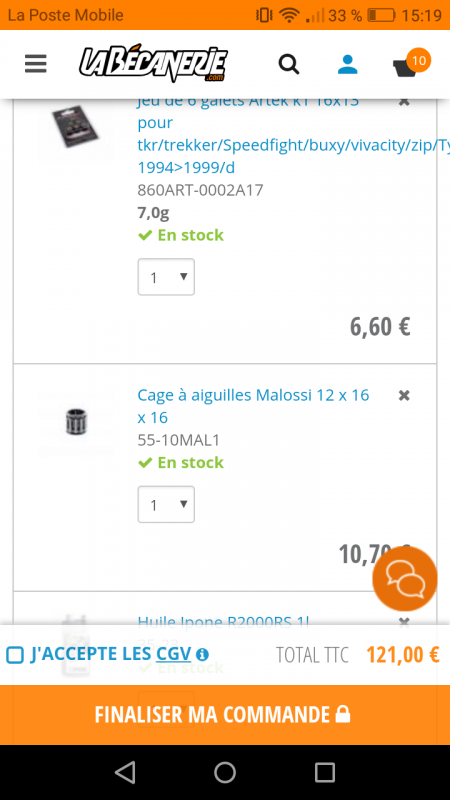Click the CGV info icon
The width and height of the screenshot is (450, 800).
[x=203, y=654]
